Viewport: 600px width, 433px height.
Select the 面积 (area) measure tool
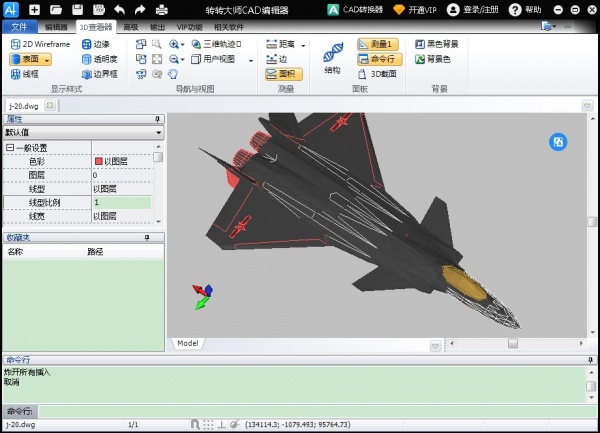pyautogui.click(x=284, y=73)
